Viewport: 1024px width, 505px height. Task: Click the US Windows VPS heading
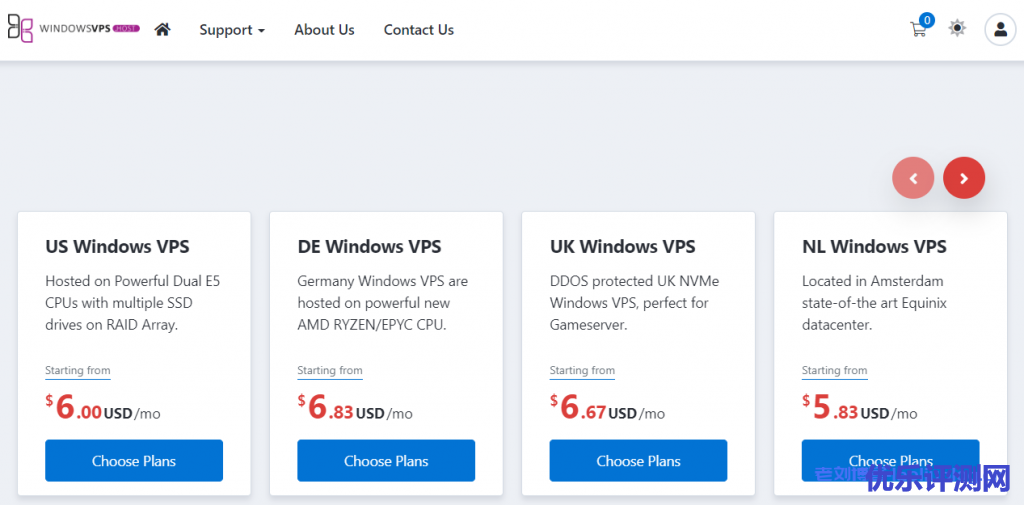tap(117, 246)
